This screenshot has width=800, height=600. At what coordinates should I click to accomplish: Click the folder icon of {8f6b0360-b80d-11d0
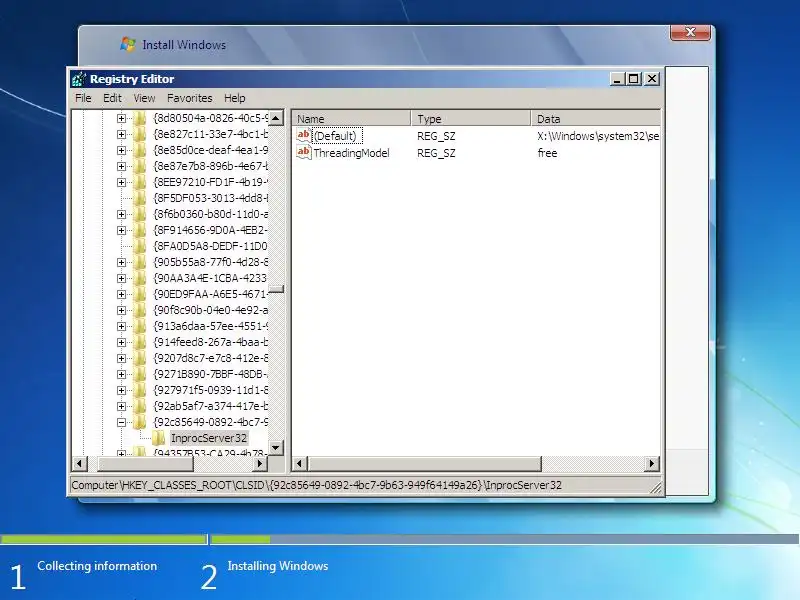[x=140, y=214]
